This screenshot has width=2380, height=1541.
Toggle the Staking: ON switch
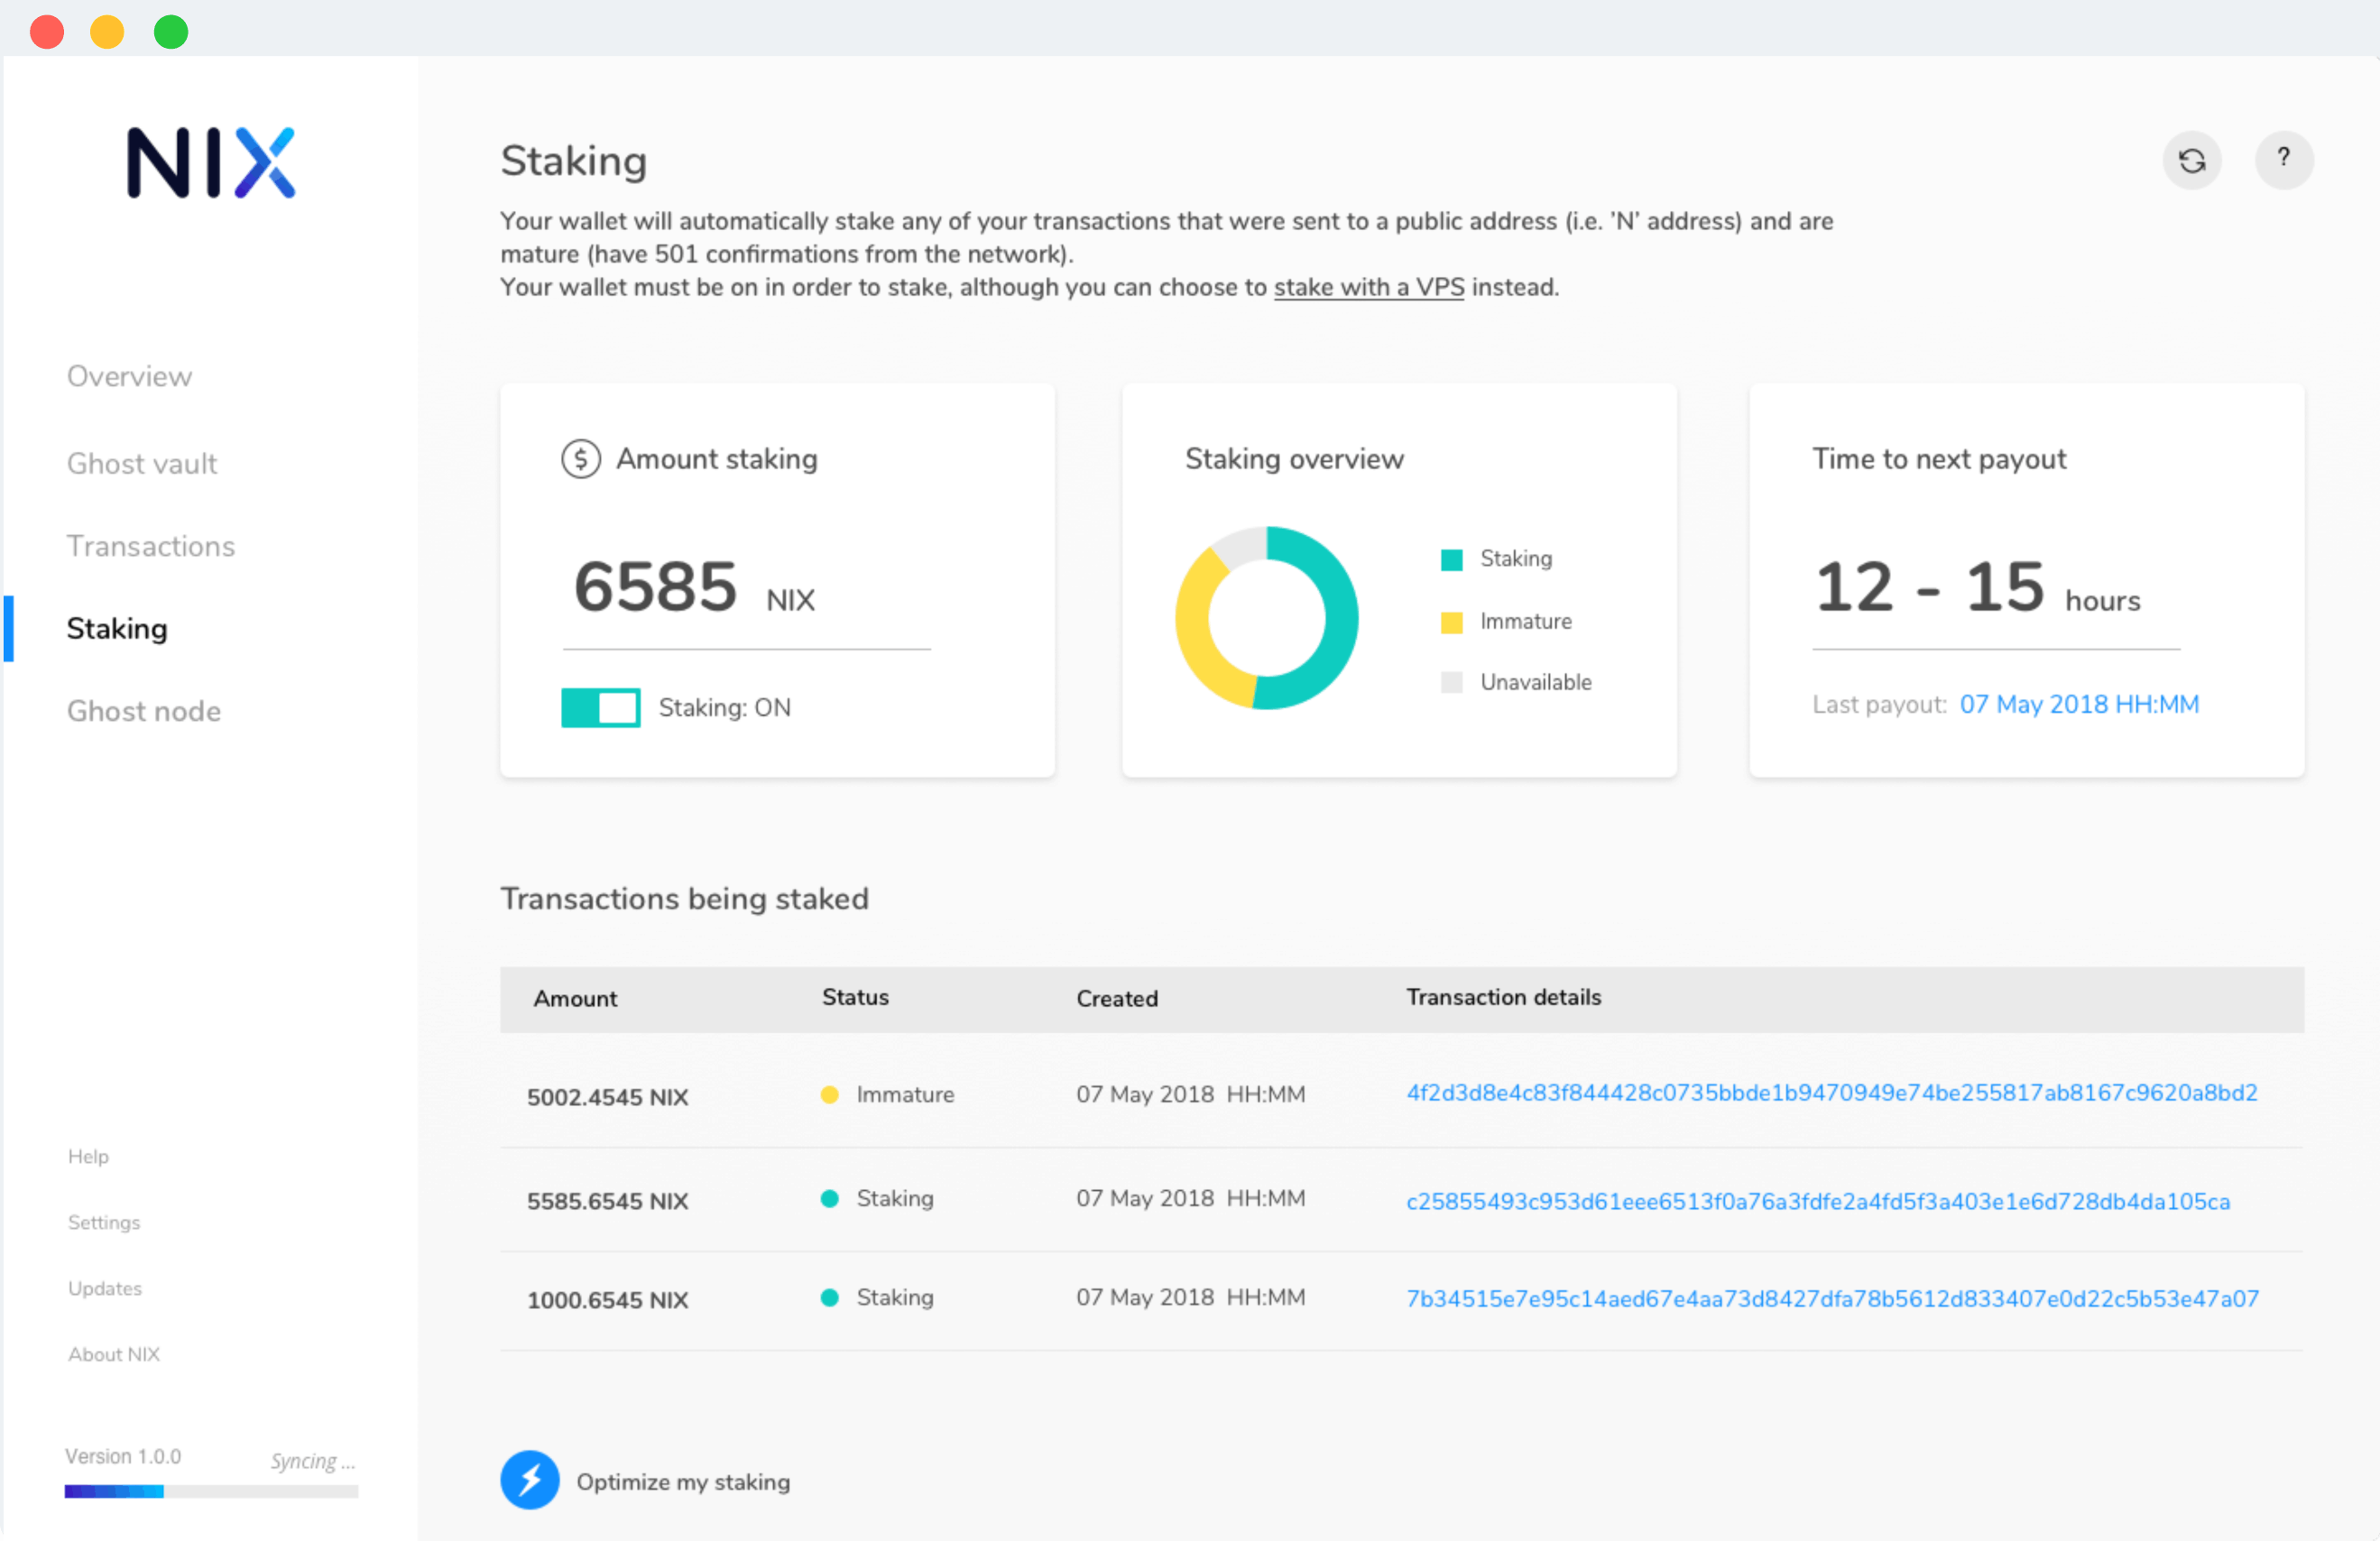click(600, 708)
